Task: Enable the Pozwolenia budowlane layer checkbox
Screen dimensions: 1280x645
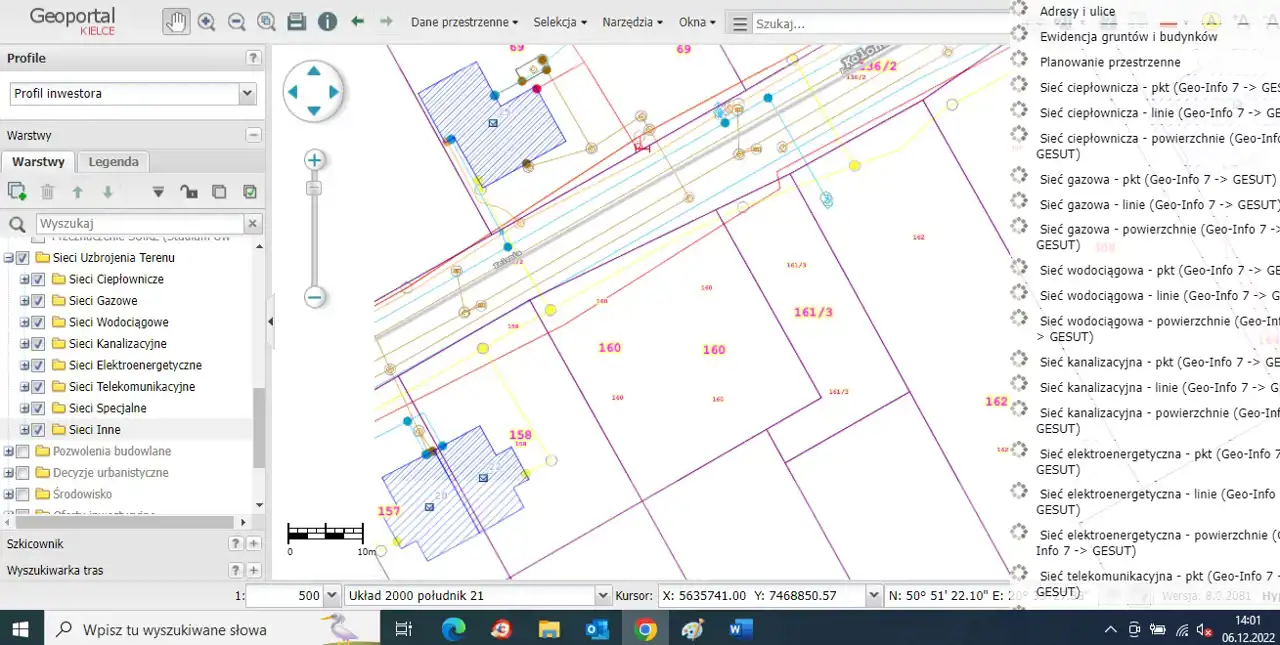Action: coord(22,451)
